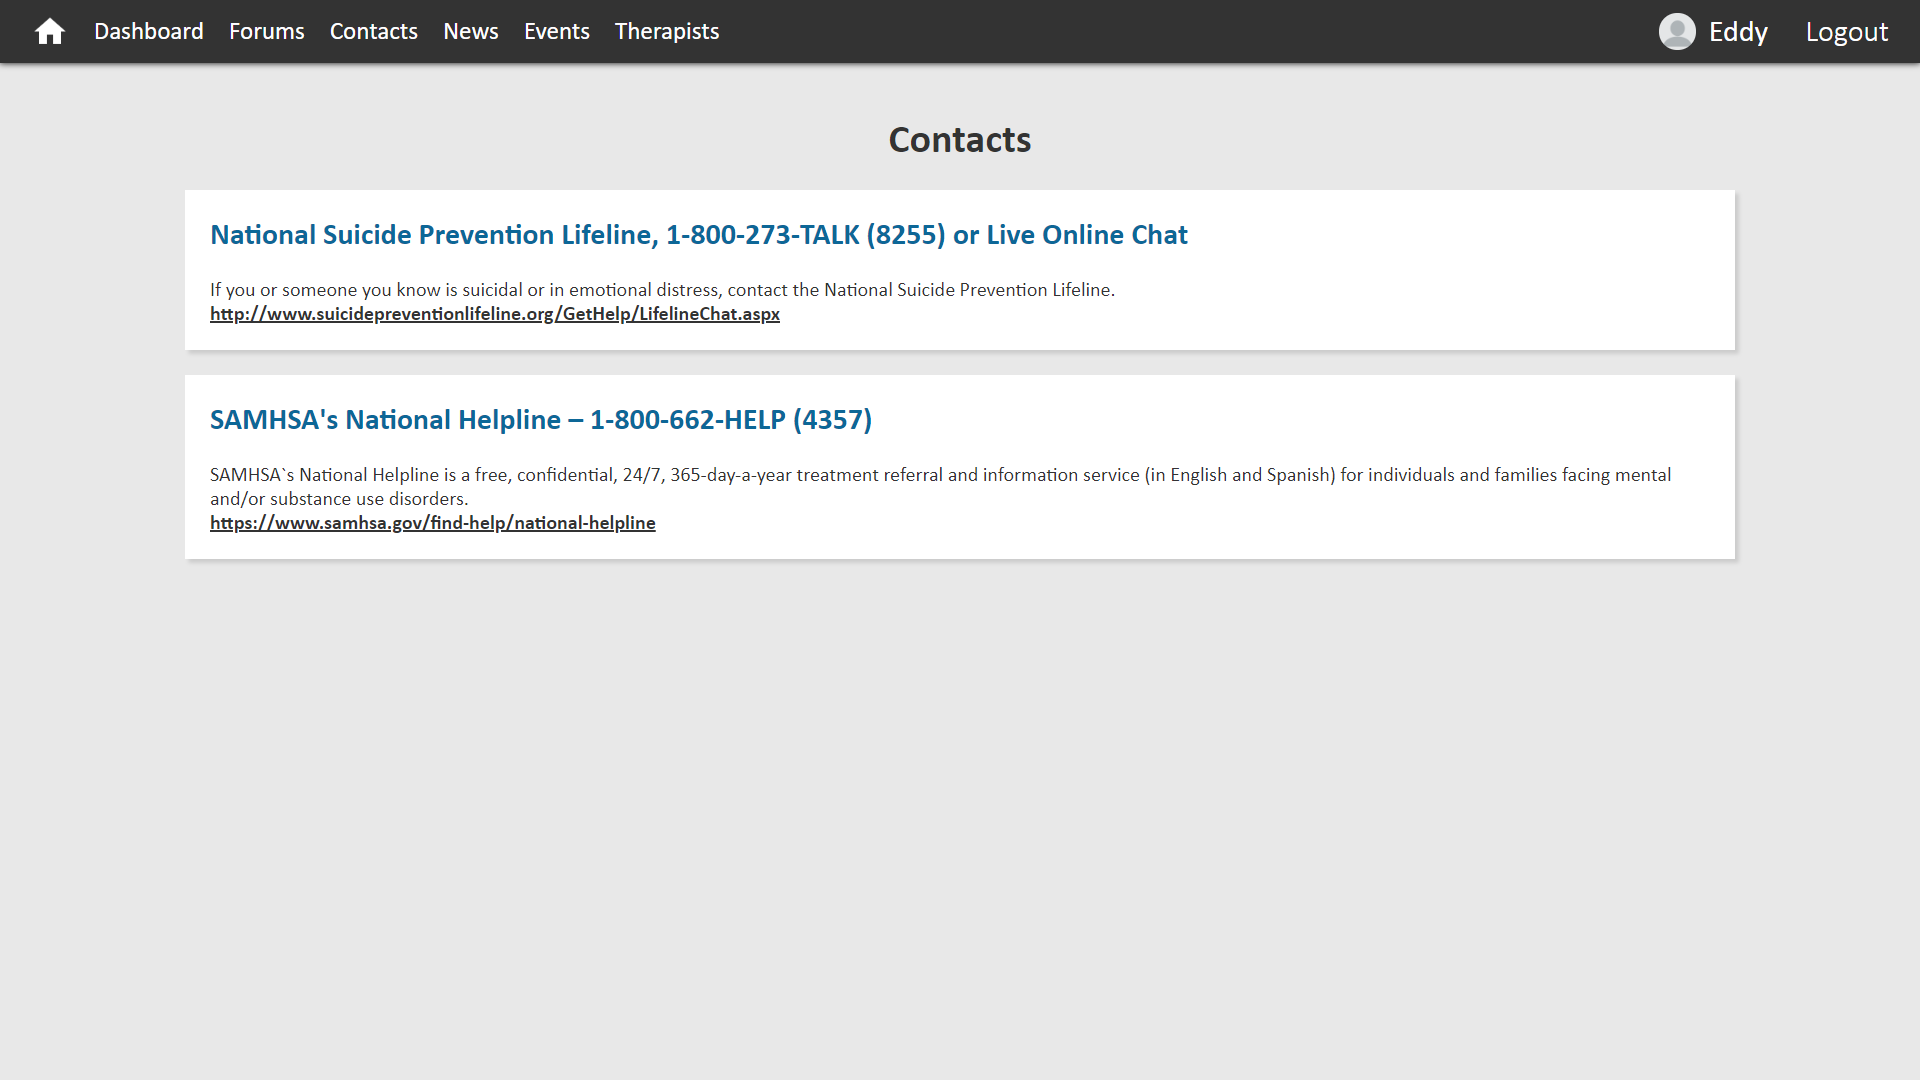
Task: Expand the SAMHSA National Helpline card
Action: [541, 419]
